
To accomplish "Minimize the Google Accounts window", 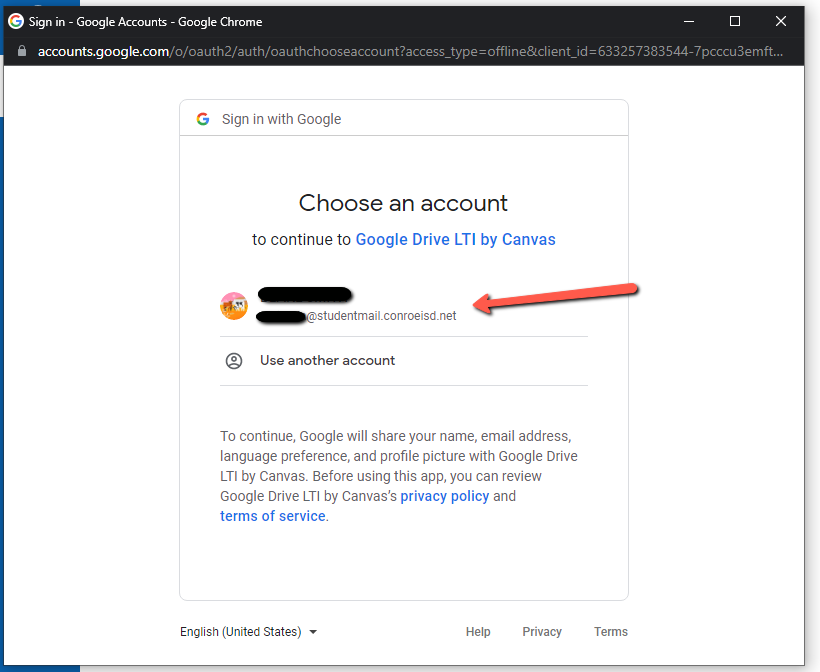I will click(x=689, y=21).
